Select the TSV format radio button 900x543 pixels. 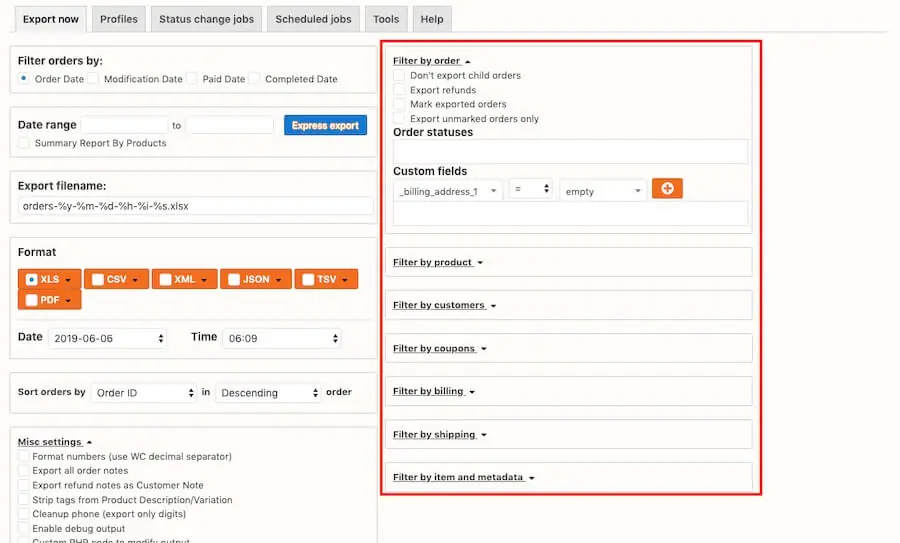[308, 280]
